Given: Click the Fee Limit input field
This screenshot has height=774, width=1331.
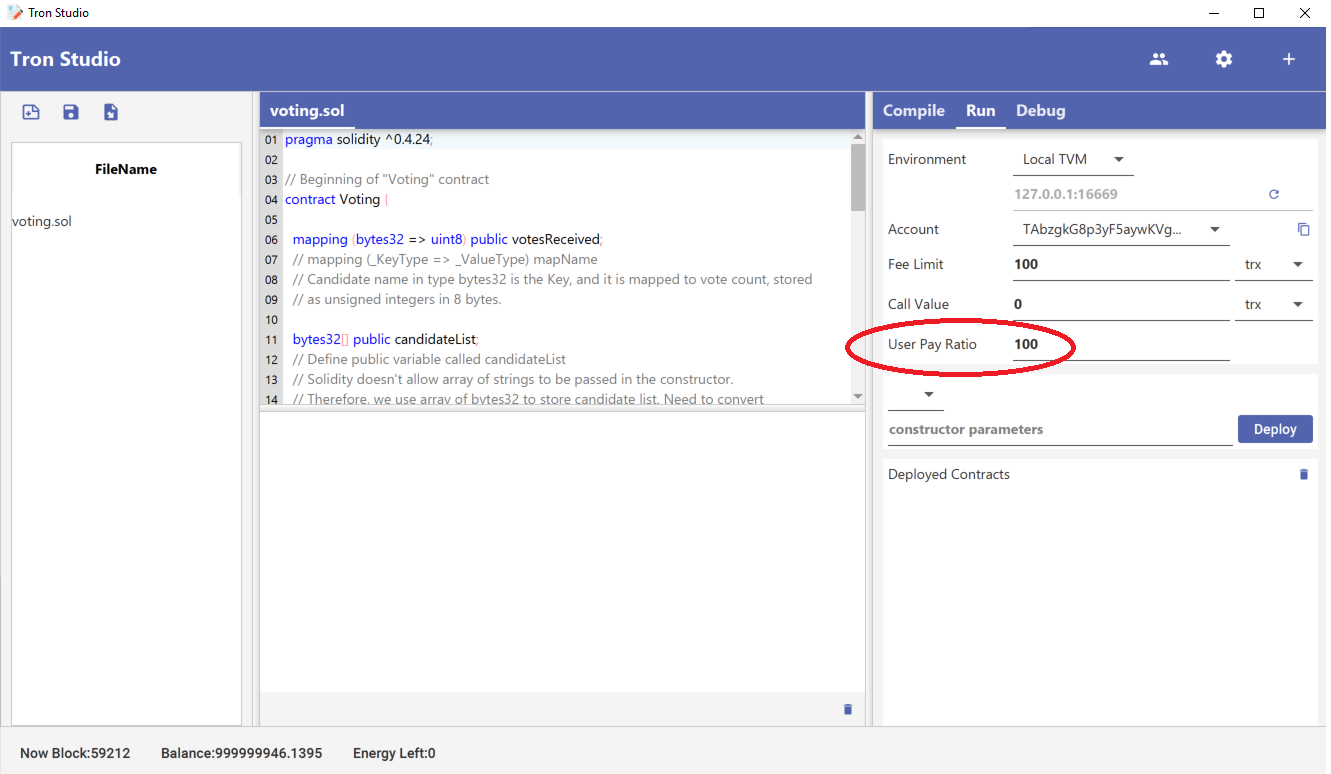Looking at the screenshot, I should click(1121, 265).
